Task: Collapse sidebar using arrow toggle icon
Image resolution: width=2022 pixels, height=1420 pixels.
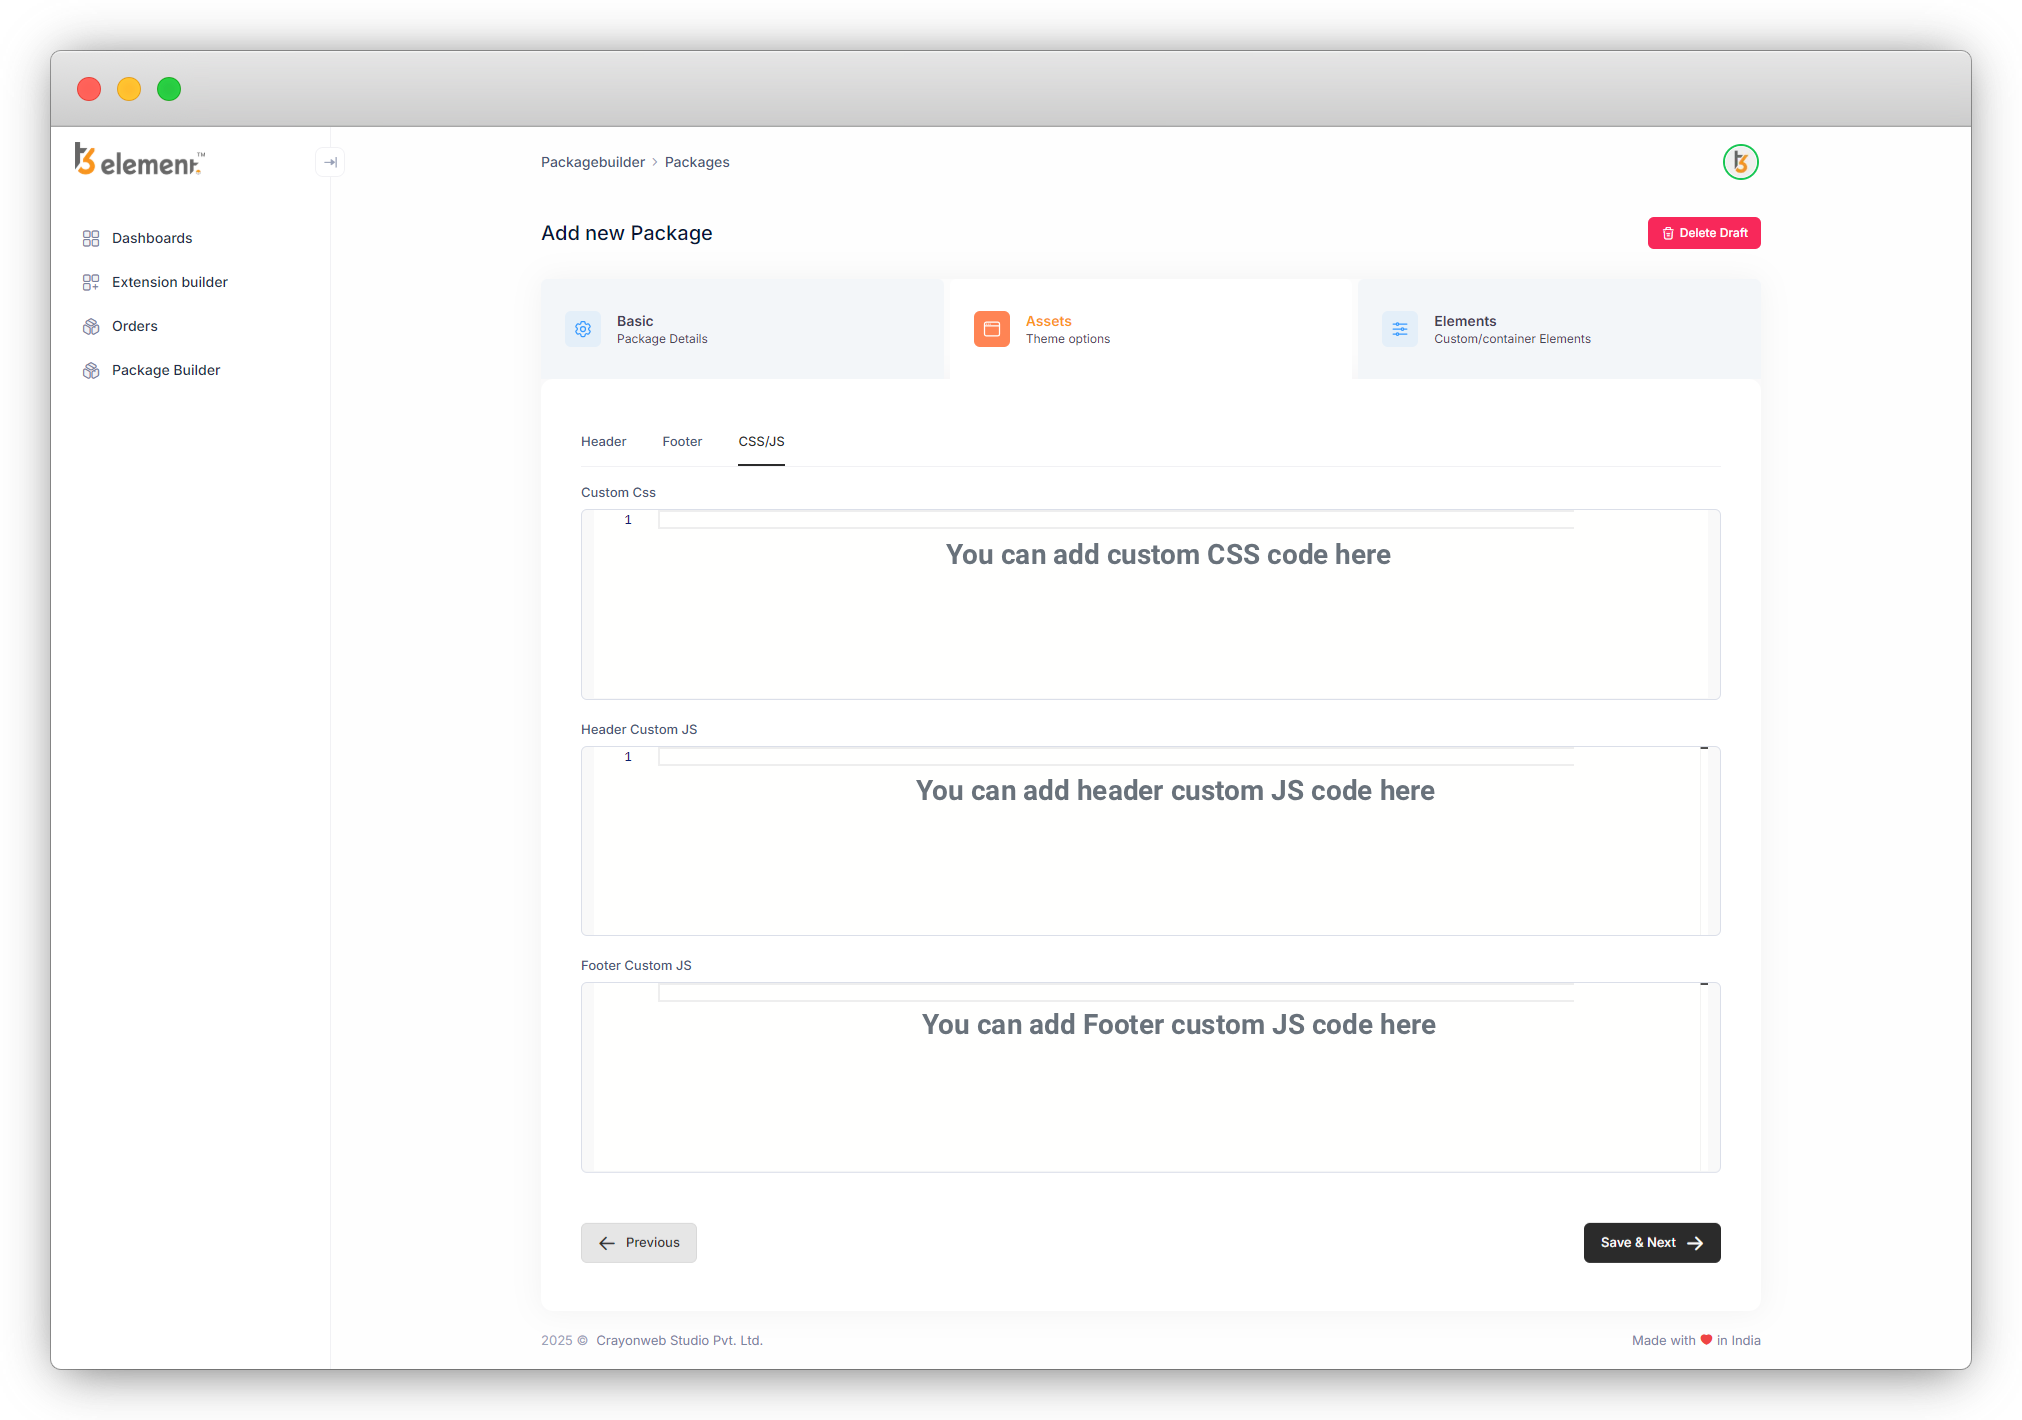Action: [330, 162]
